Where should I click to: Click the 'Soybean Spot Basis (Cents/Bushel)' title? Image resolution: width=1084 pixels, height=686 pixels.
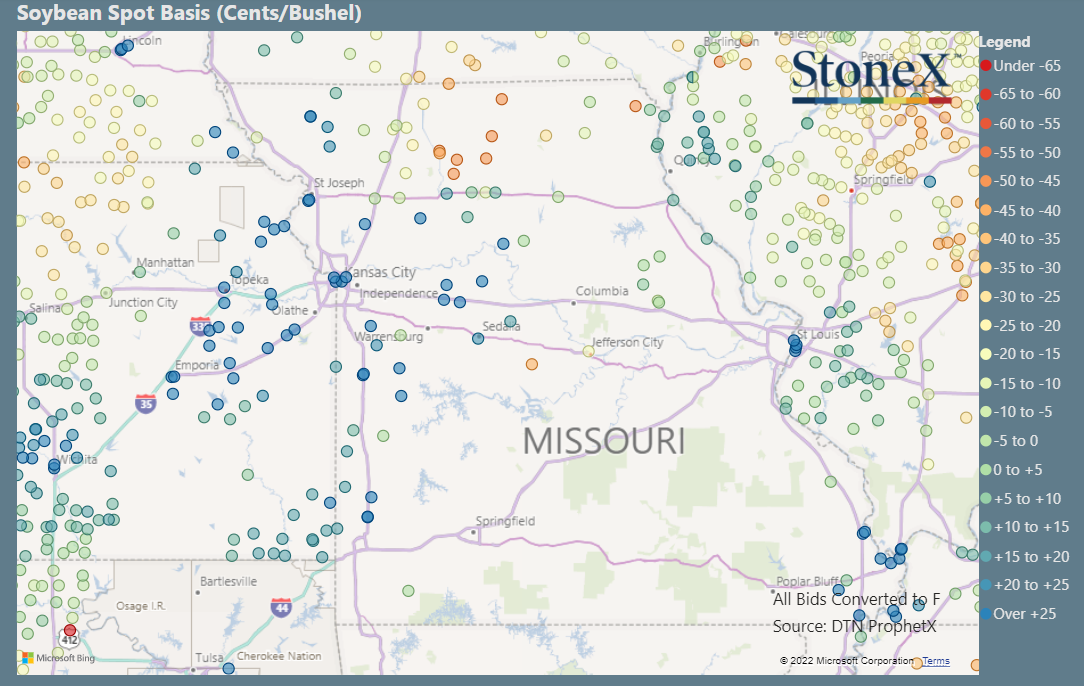pyautogui.click(x=189, y=13)
